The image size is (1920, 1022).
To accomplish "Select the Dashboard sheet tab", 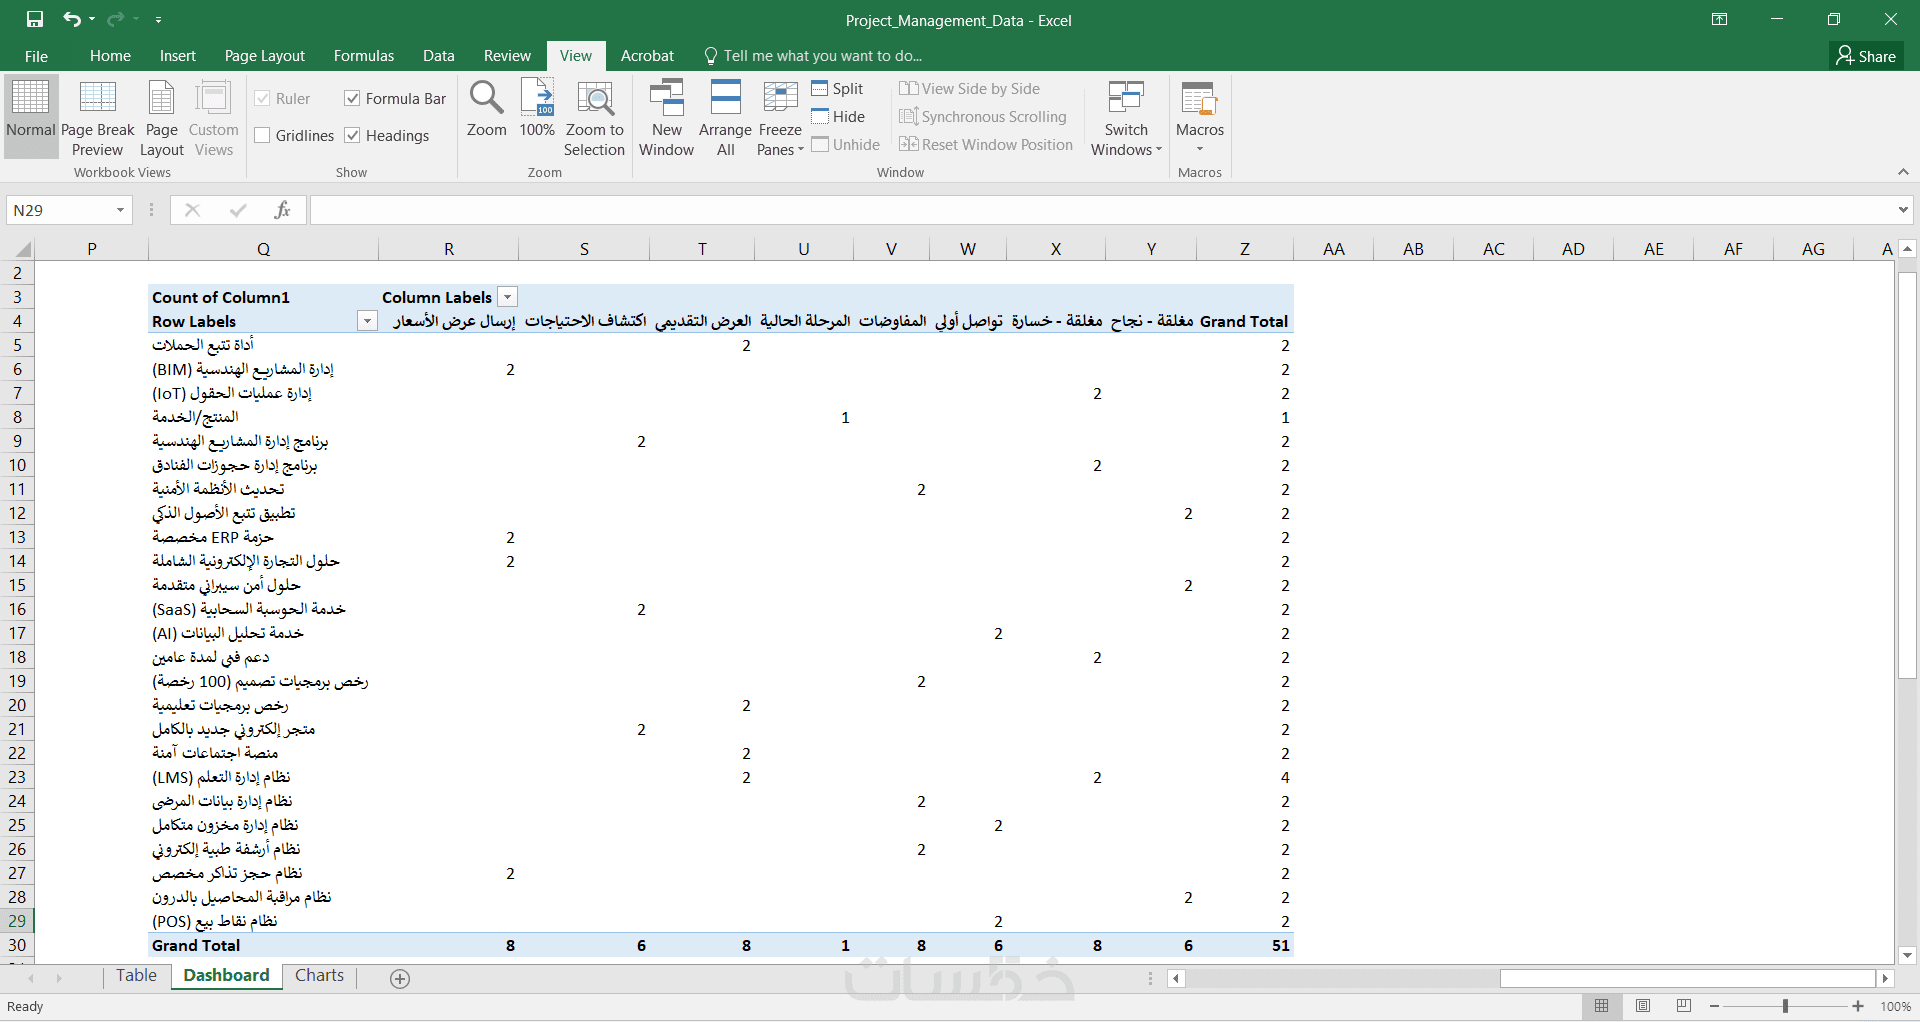I will 226,976.
